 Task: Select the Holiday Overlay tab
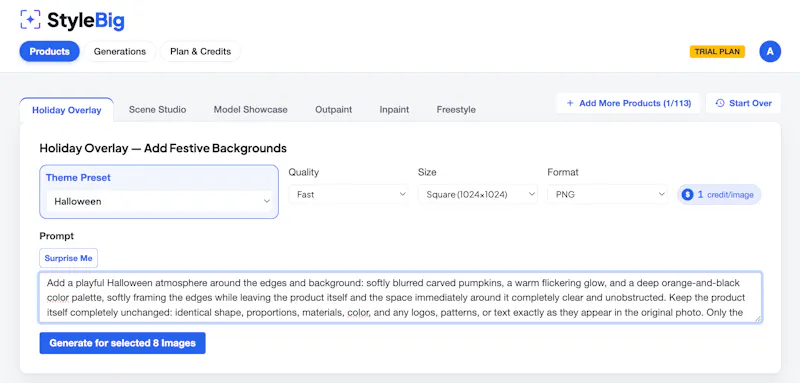point(66,110)
